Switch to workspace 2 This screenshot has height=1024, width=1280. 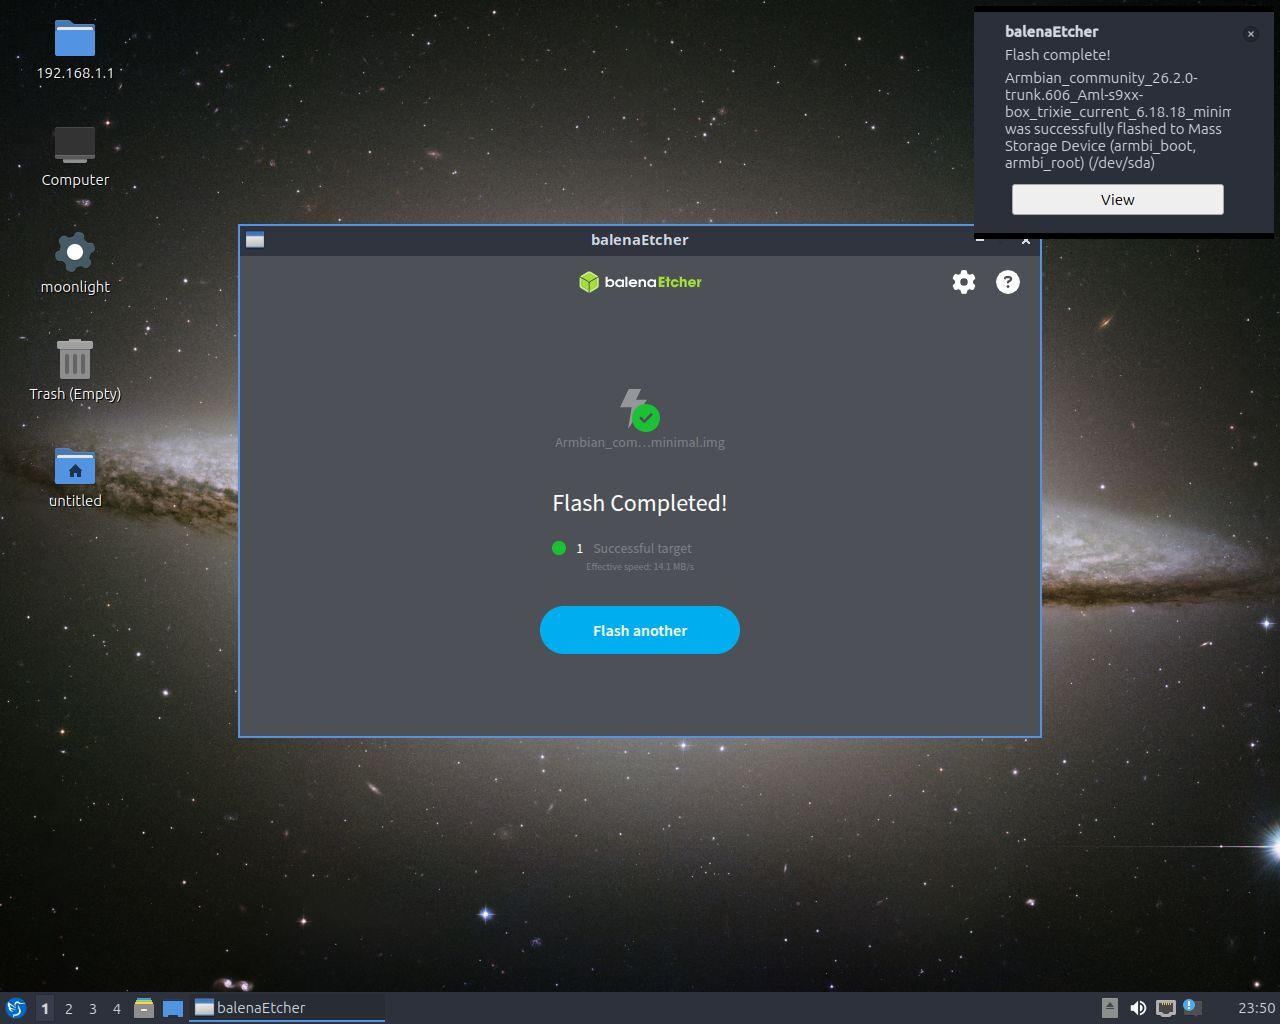[x=69, y=1008]
